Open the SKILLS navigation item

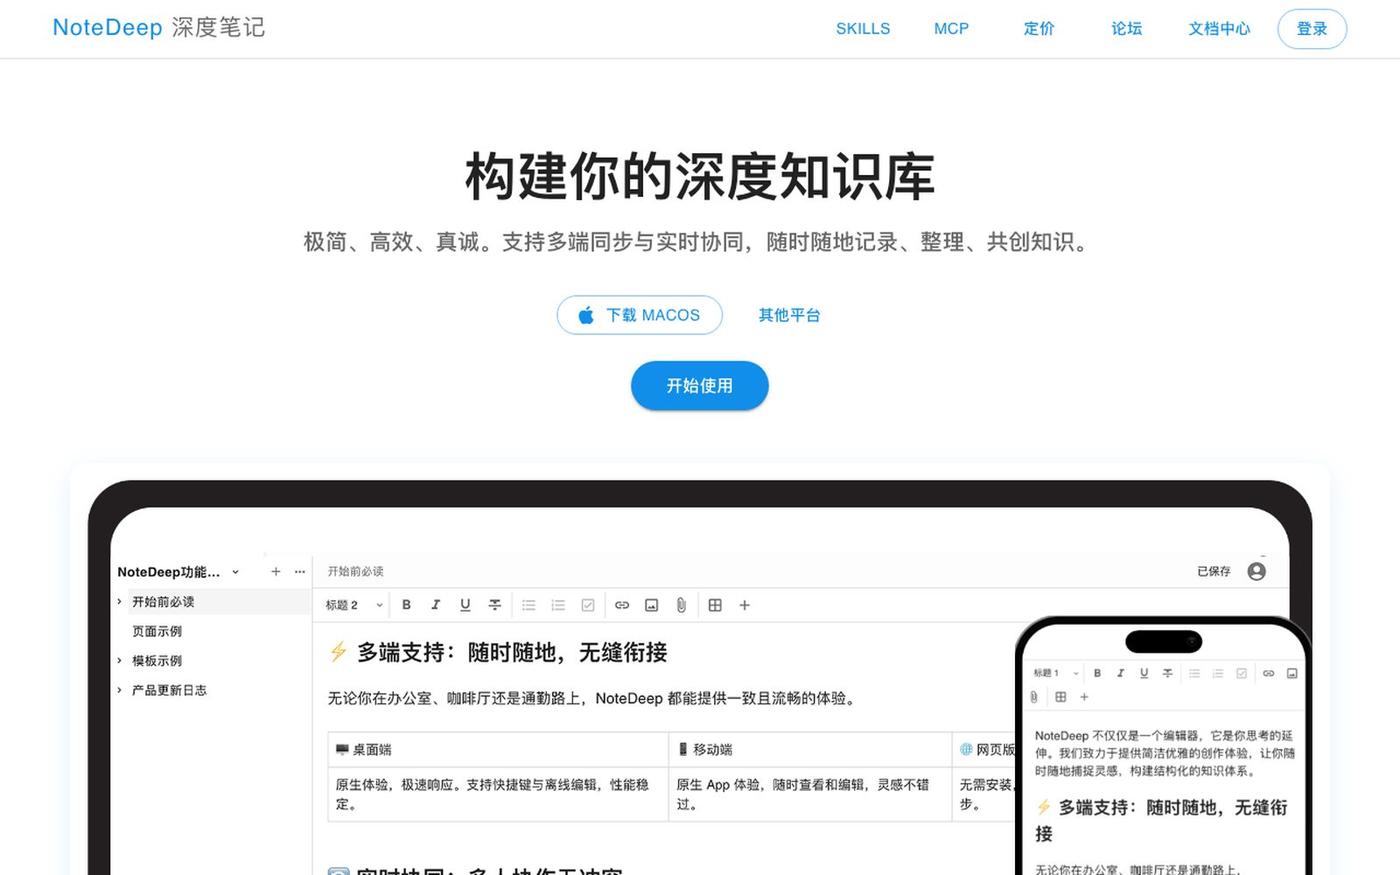(x=863, y=29)
